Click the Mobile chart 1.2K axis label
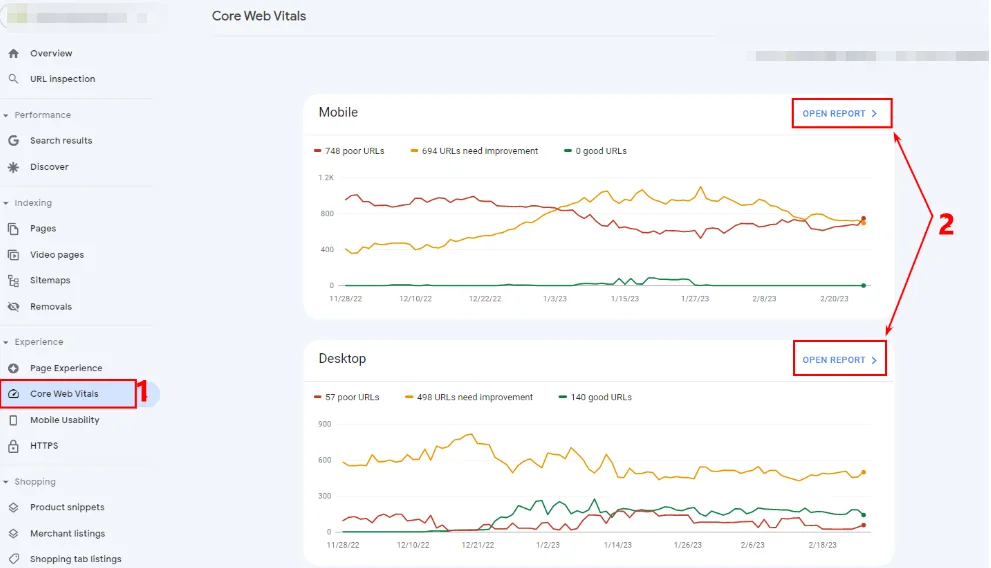Viewport: 991px width, 568px height. (326, 178)
